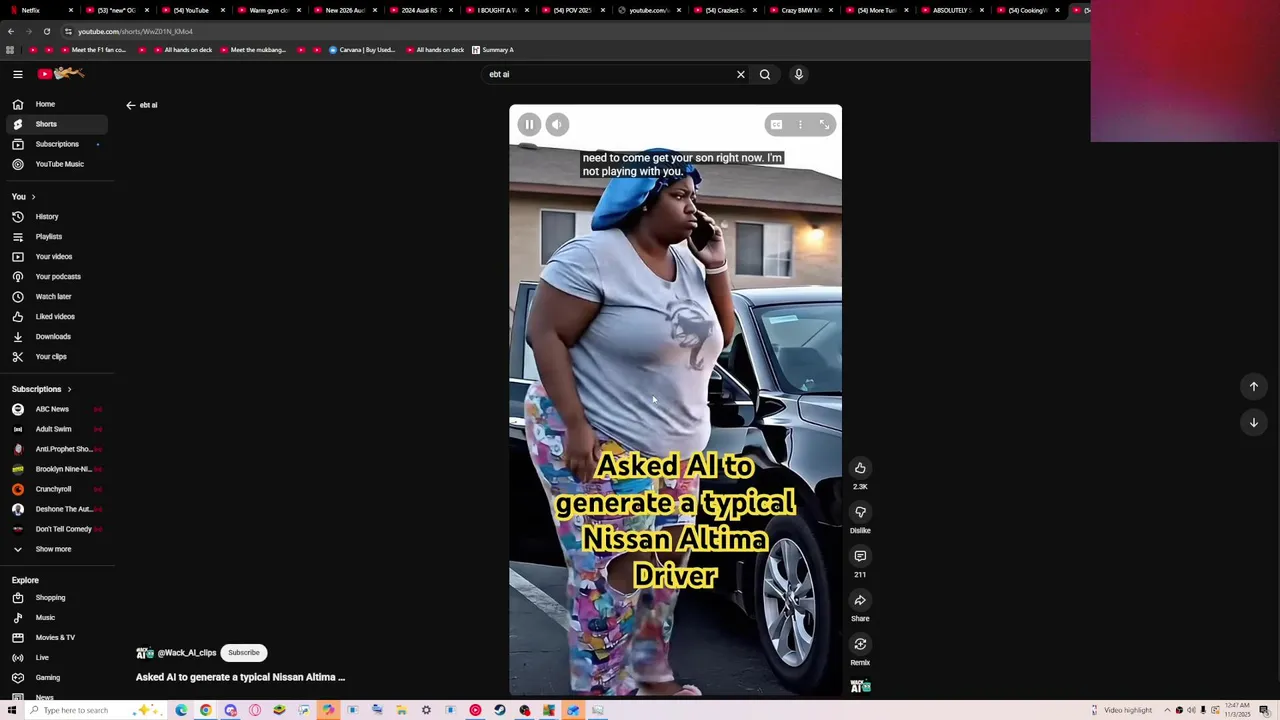Open the @Wack_AI_clips channel
The height and width of the screenshot is (720, 1280).
[x=186, y=653]
